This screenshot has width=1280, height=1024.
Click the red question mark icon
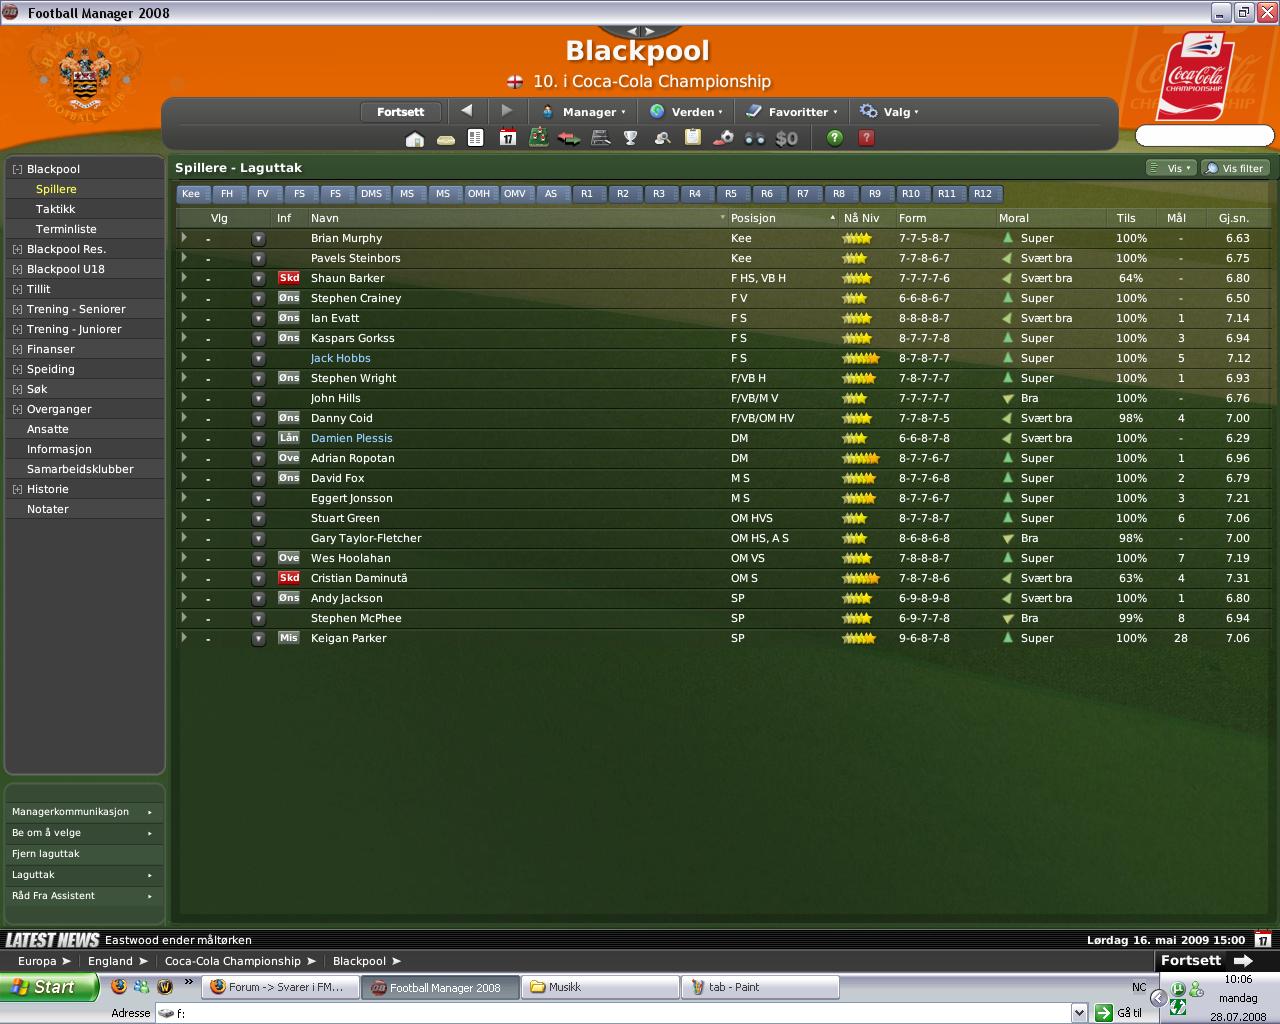pyautogui.click(x=867, y=138)
